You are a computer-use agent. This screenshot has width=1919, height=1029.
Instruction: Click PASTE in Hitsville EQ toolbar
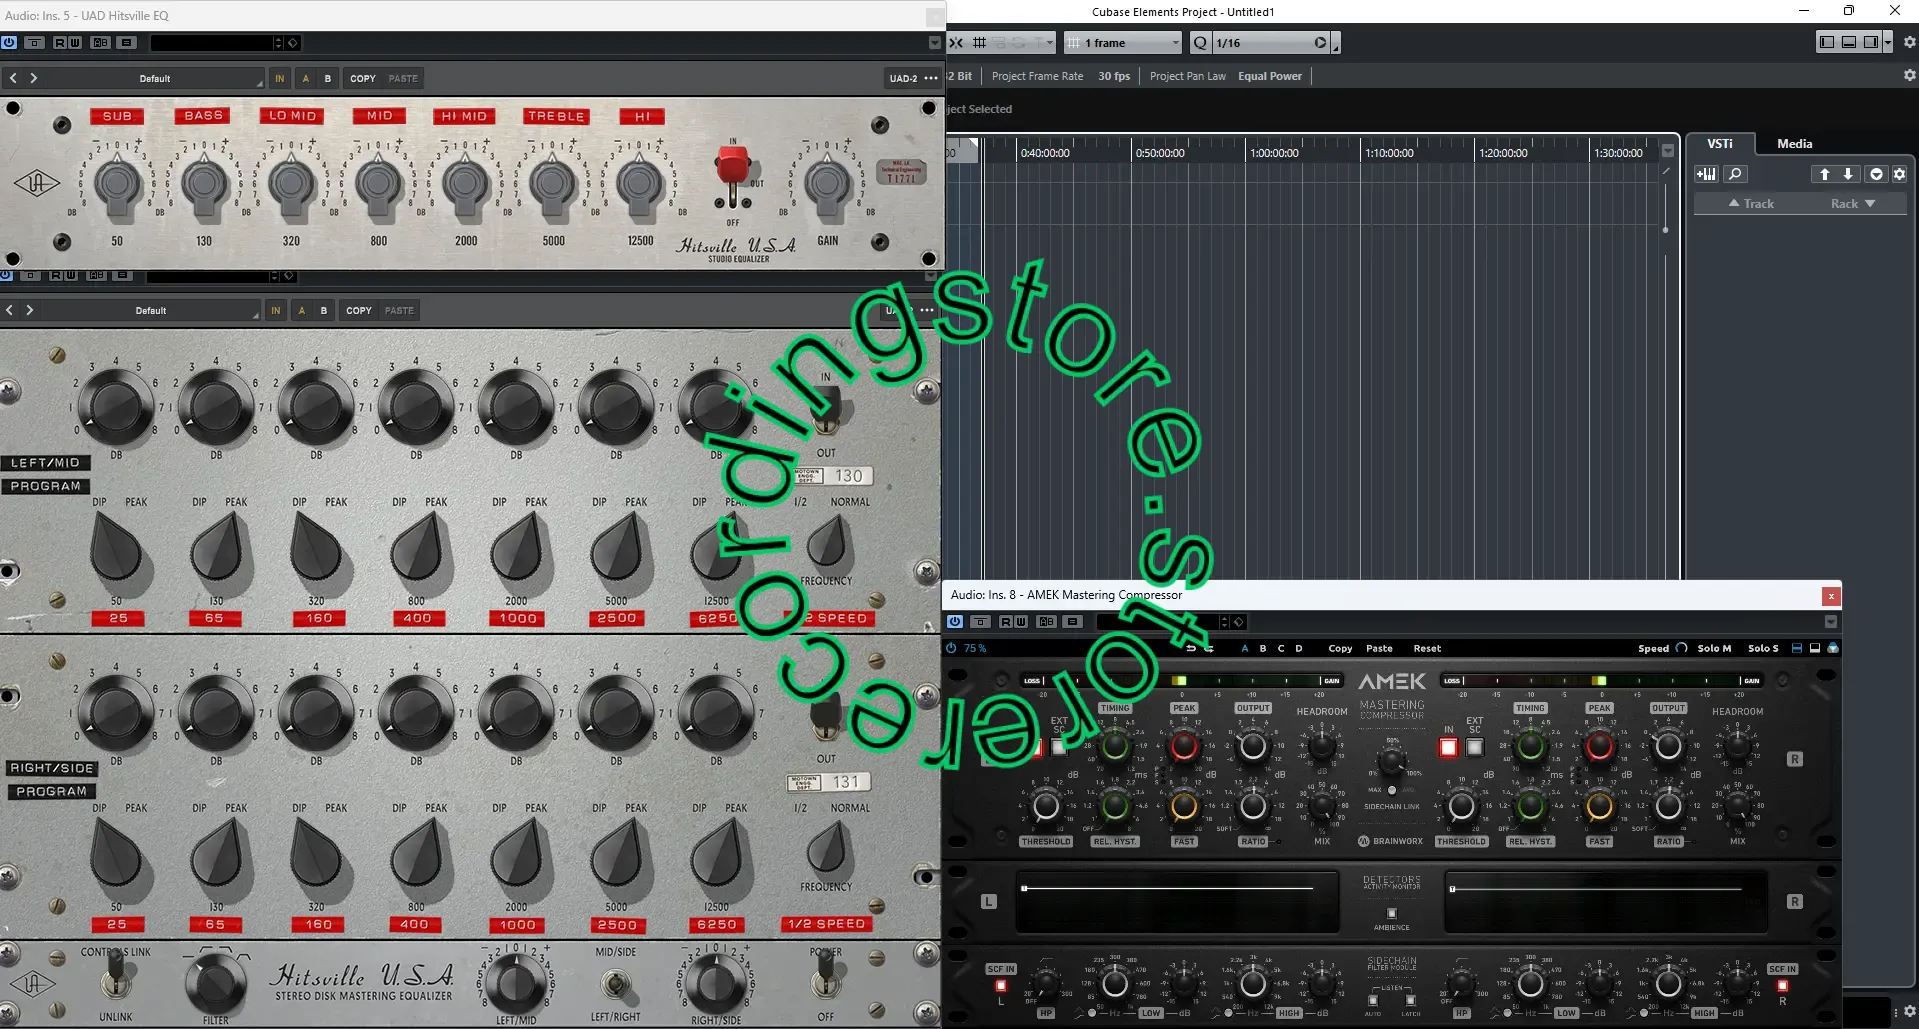[403, 78]
